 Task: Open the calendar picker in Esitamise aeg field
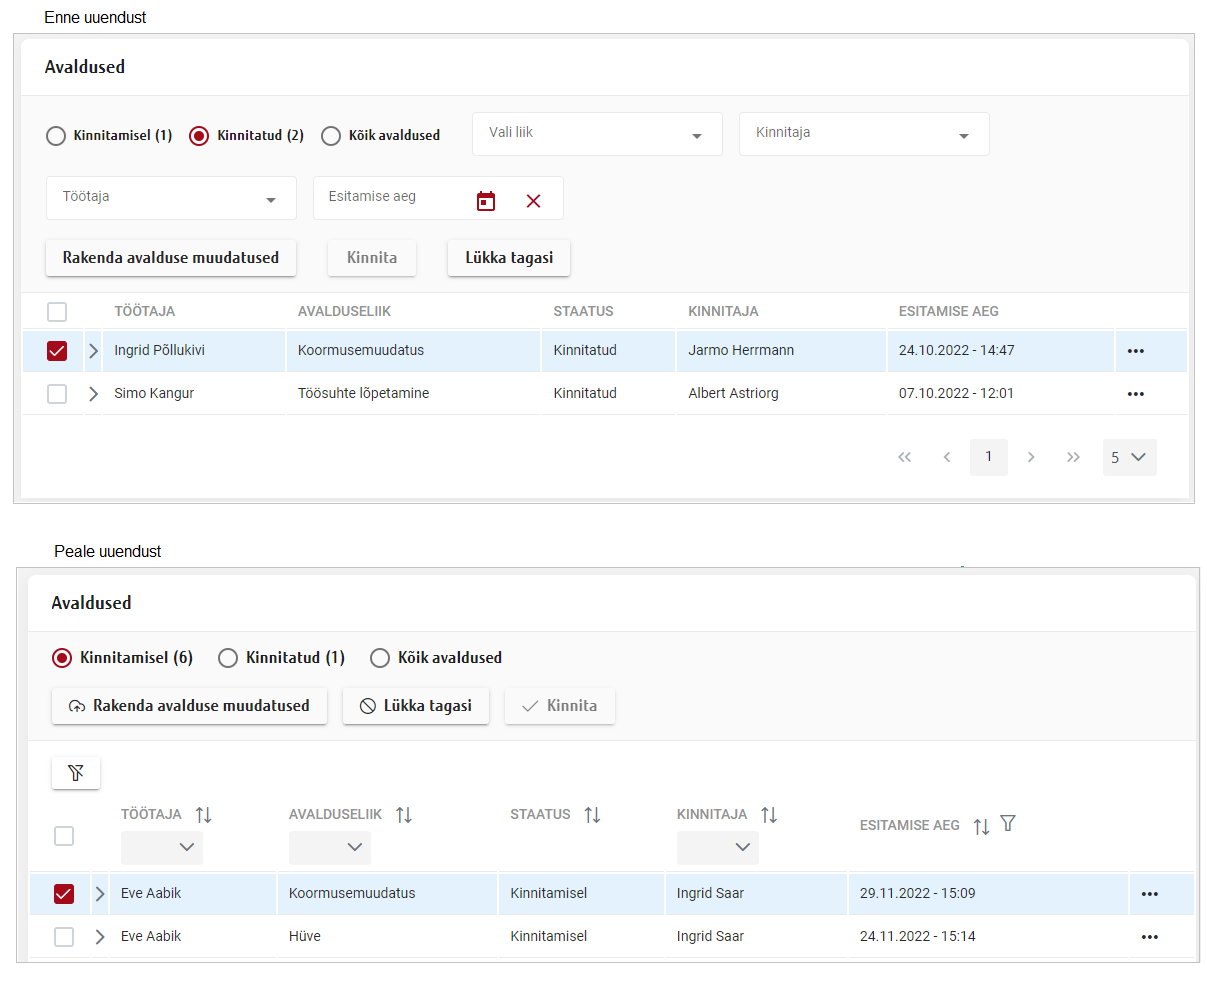[x=486, y=201]
